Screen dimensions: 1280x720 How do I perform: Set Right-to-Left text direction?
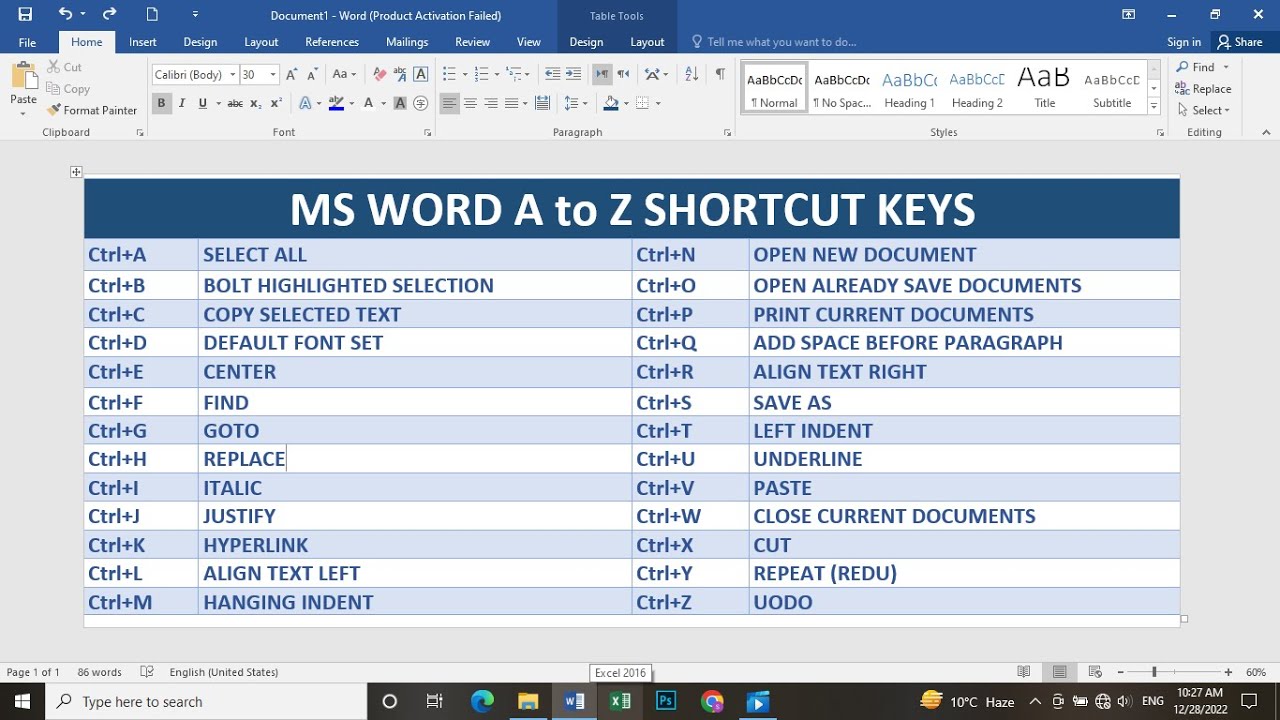click(623, 74)
